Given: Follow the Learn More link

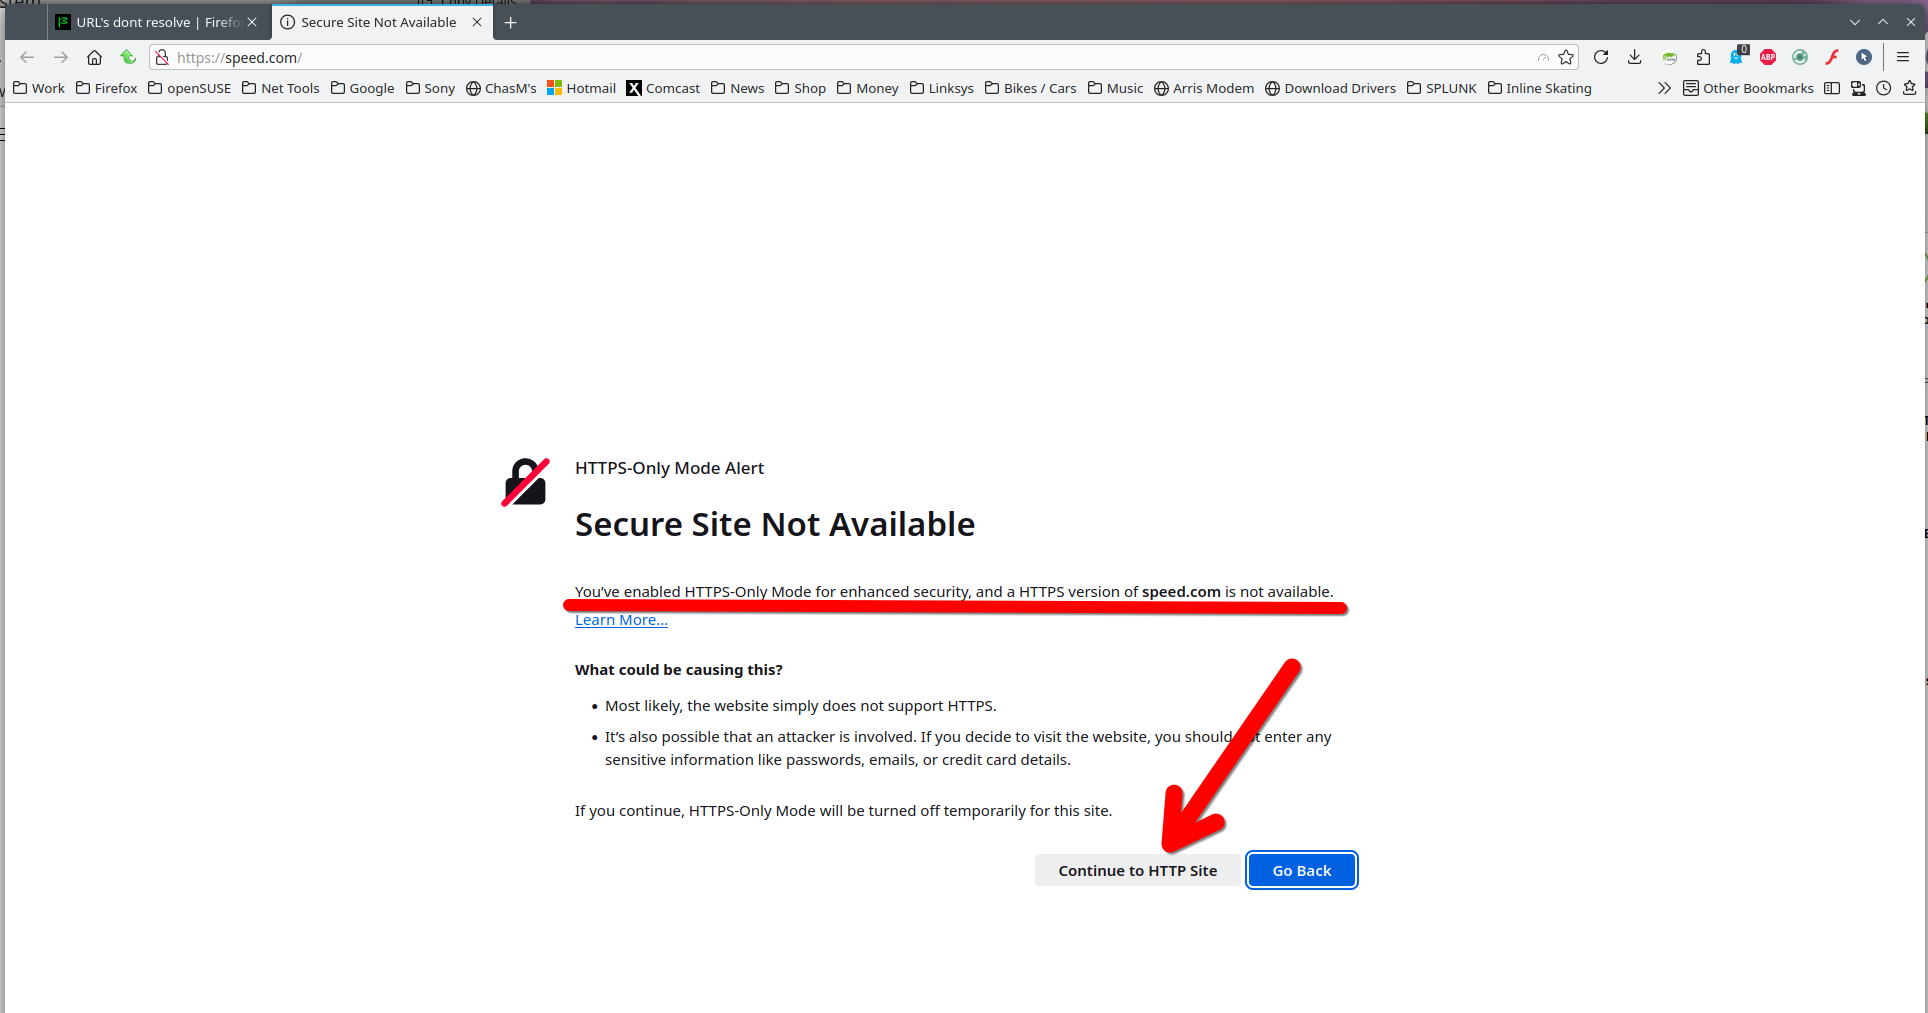Looking at the screenshot, I should 621,620.
